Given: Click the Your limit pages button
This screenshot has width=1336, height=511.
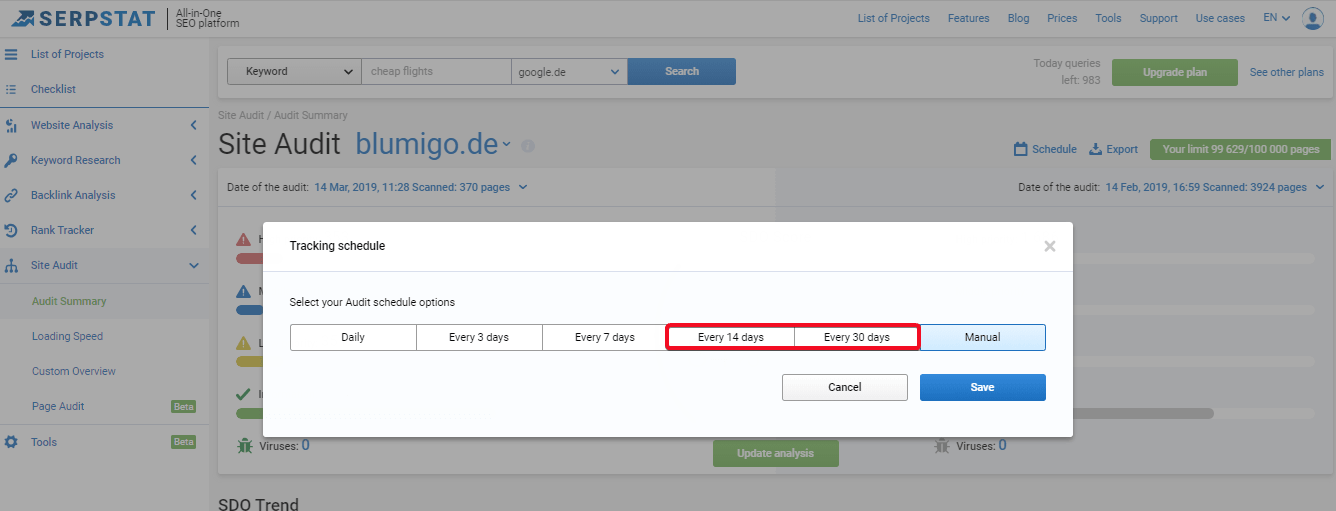Looking at the screenshot, I should pyautogui.click(x=1241, y=149).
